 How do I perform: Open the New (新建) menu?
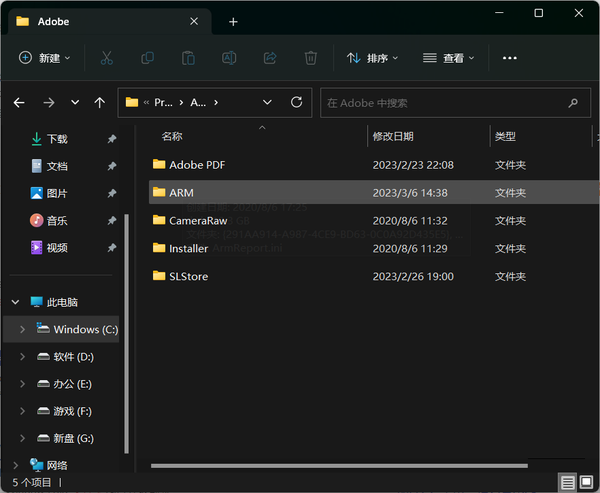pyautogui.click(x=45, y=58)
